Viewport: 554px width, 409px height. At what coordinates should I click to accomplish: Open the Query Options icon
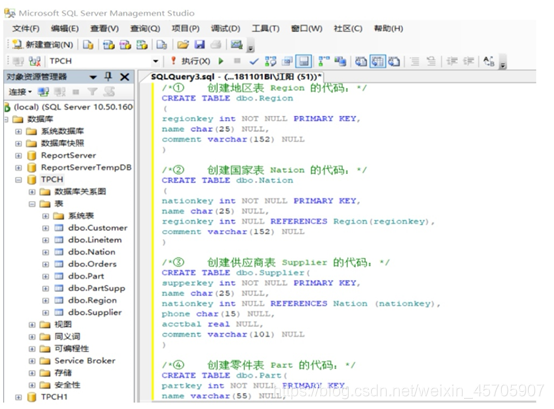coord(287,61)
